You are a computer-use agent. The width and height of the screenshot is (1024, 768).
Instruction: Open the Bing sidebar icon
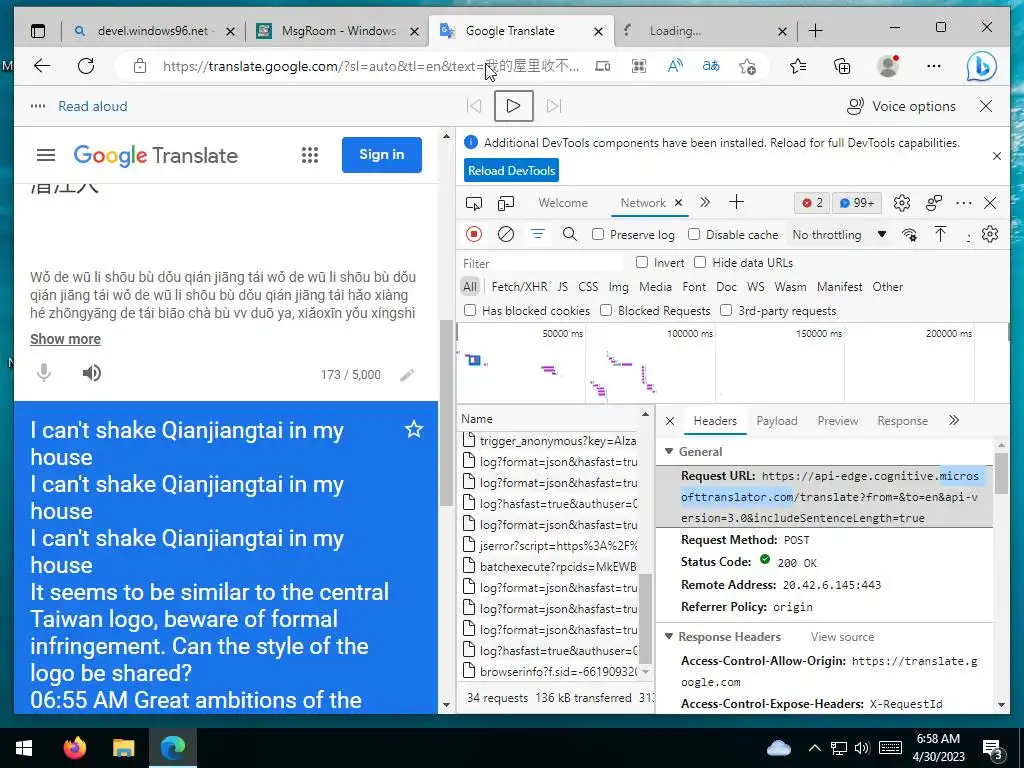coord(981,66)
